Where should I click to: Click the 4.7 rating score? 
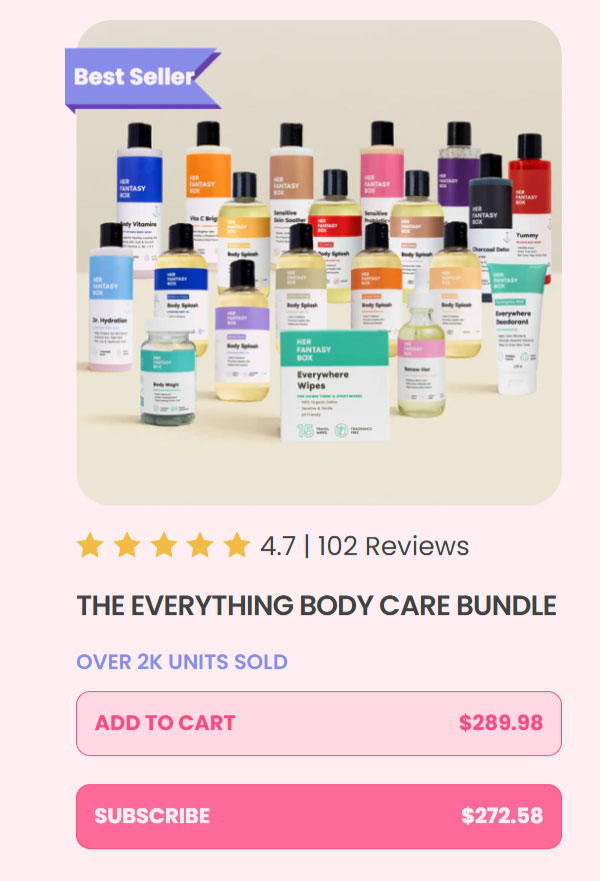[278, 546]
